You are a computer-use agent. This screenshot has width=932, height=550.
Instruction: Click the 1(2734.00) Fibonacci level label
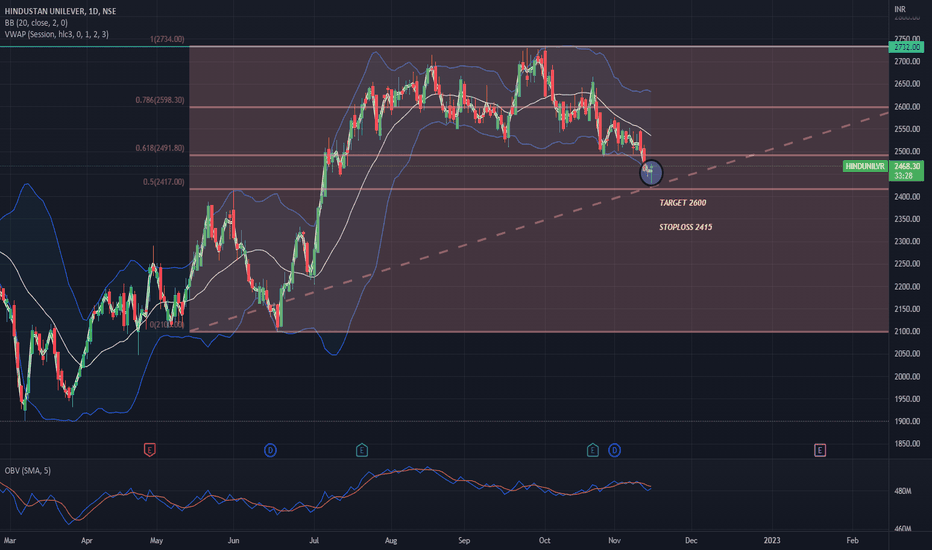coord(167,39)
